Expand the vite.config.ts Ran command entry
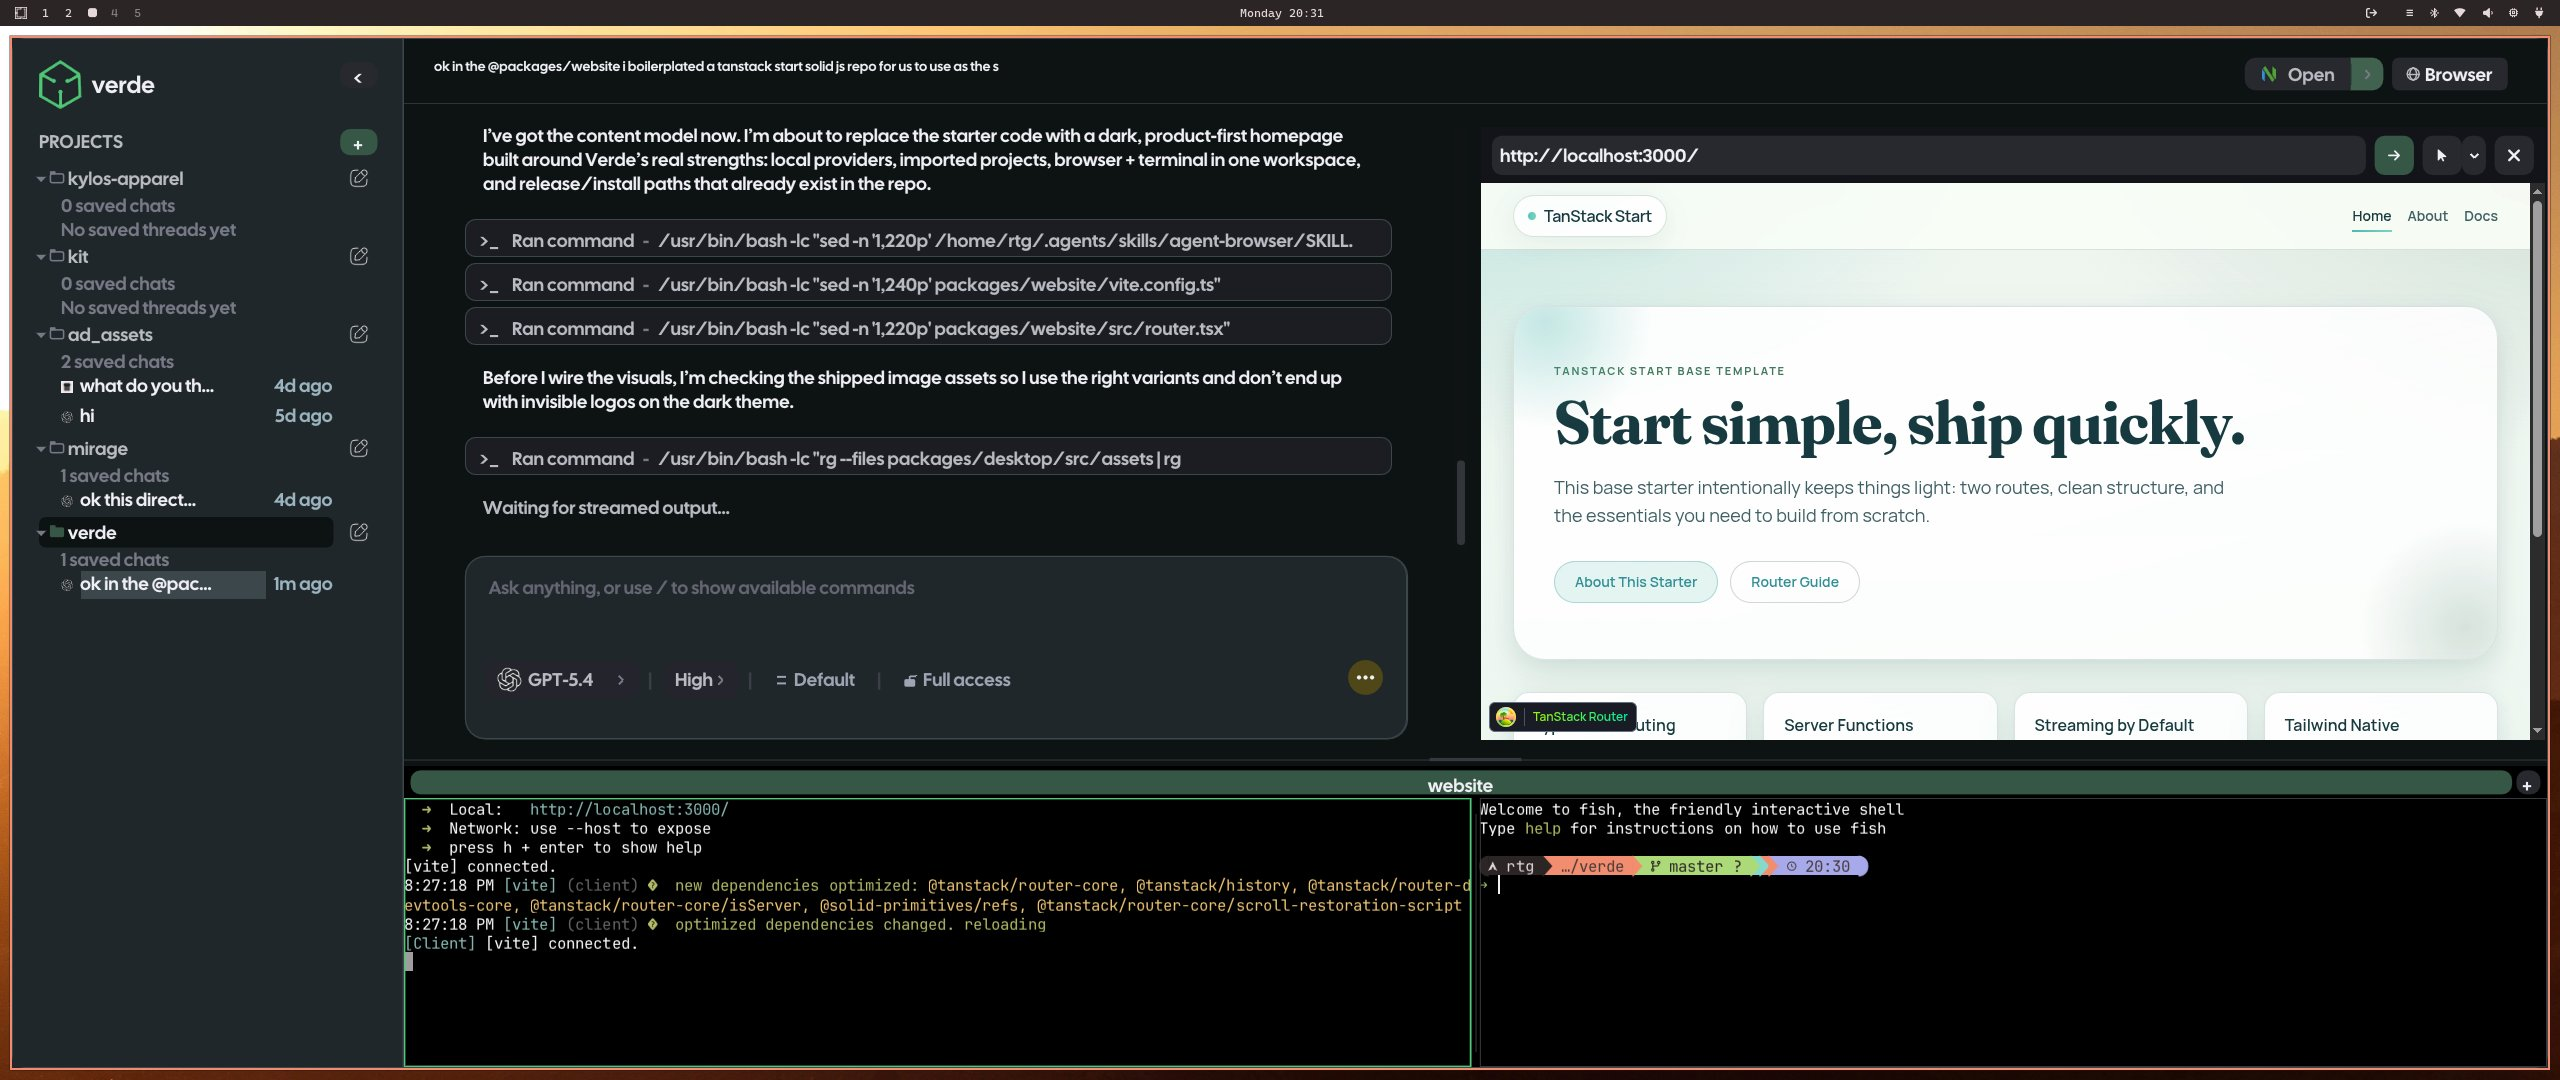 pyautogui.click(x=928, y=284)
